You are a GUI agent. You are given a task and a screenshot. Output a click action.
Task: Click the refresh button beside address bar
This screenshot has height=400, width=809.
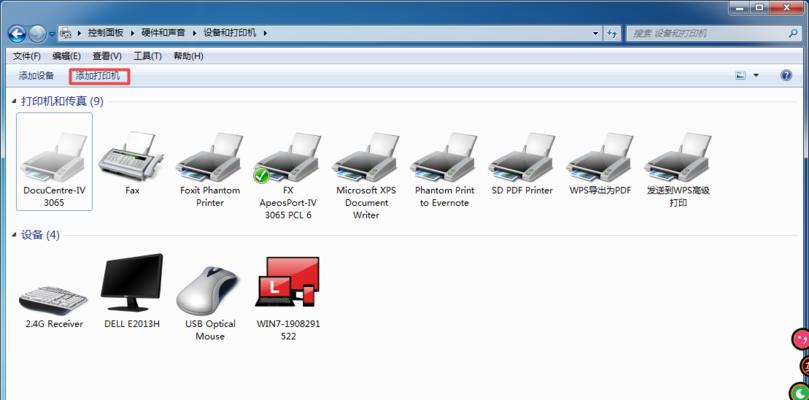pyautogui.click(x=612, y=34)
